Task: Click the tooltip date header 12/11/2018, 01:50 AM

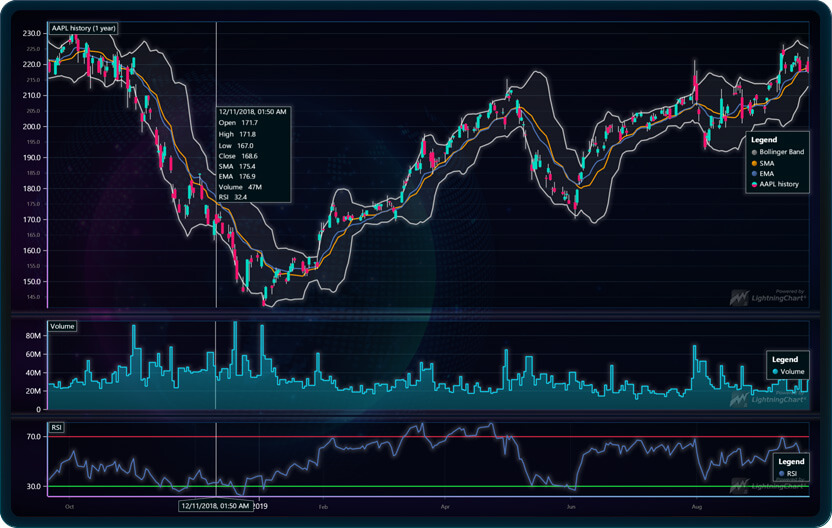Action: [x=253, y=112]
